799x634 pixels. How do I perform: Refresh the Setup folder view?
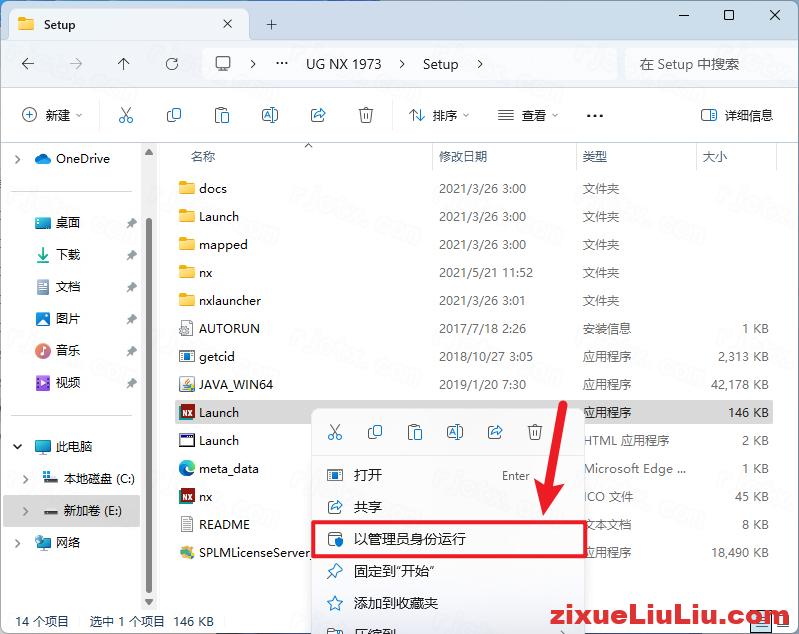coord(172,64)
